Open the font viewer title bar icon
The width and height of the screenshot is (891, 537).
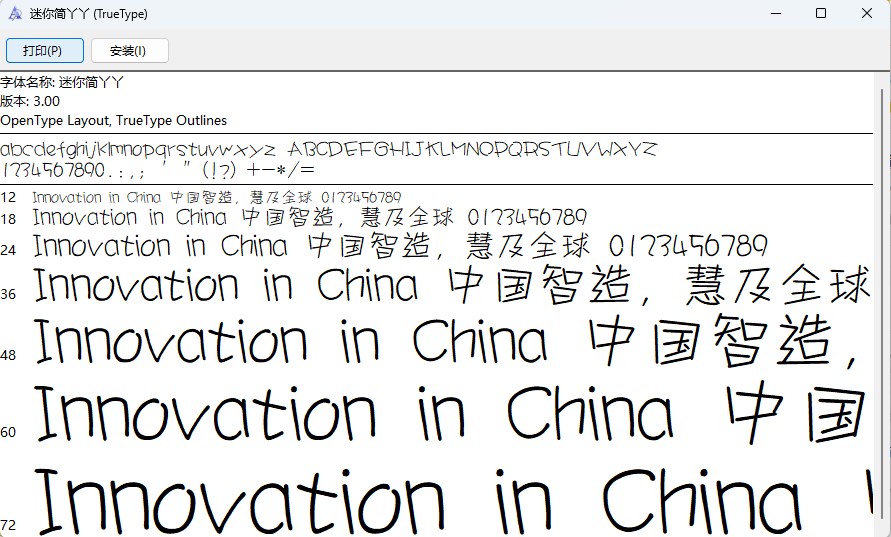[15, 13]
